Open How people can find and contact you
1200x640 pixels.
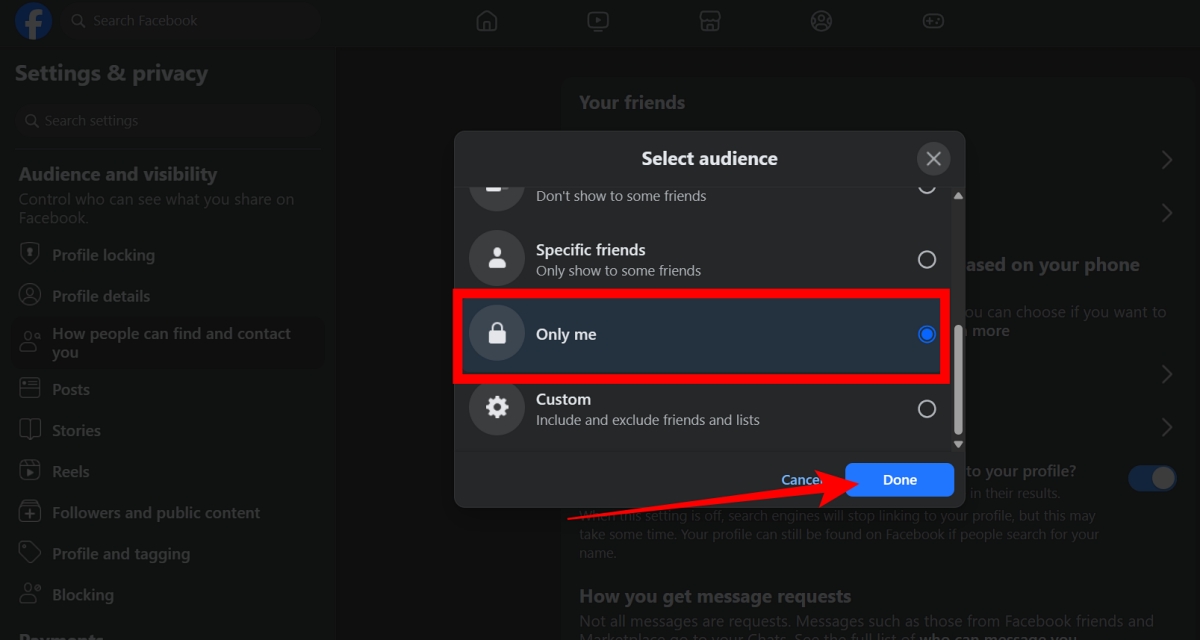[167, 343]
